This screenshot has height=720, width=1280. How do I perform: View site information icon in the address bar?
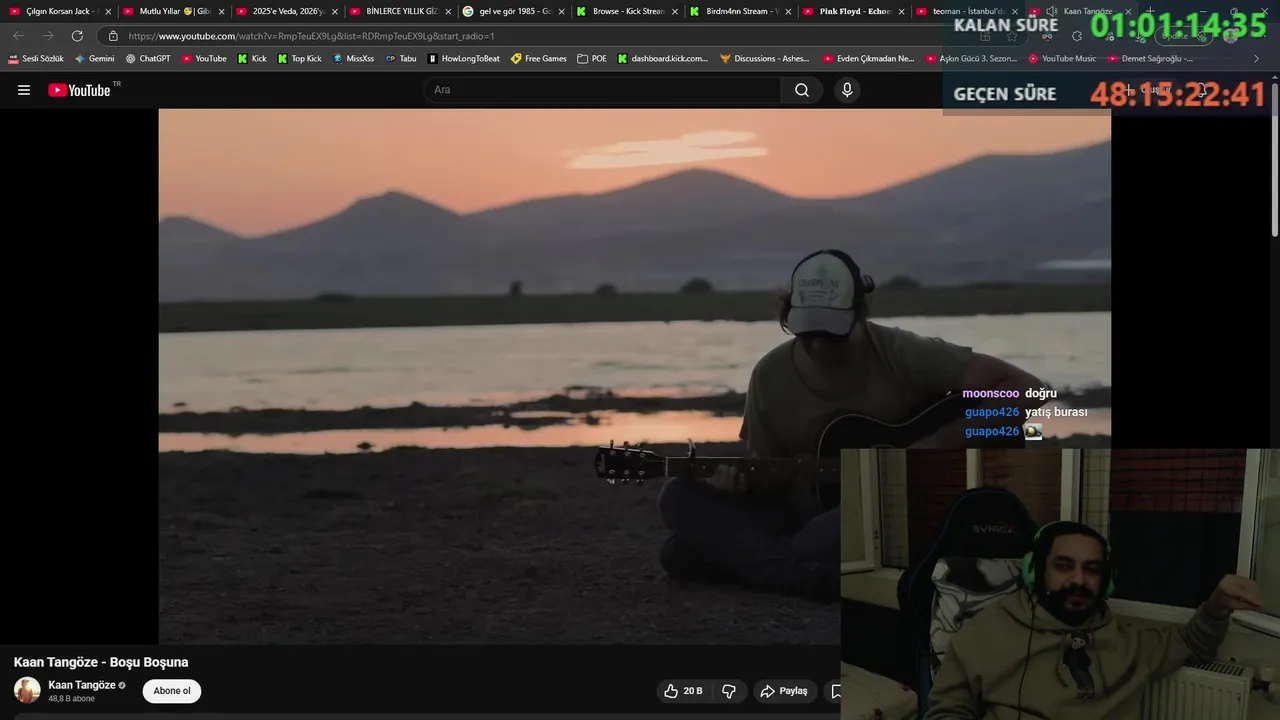113,36
